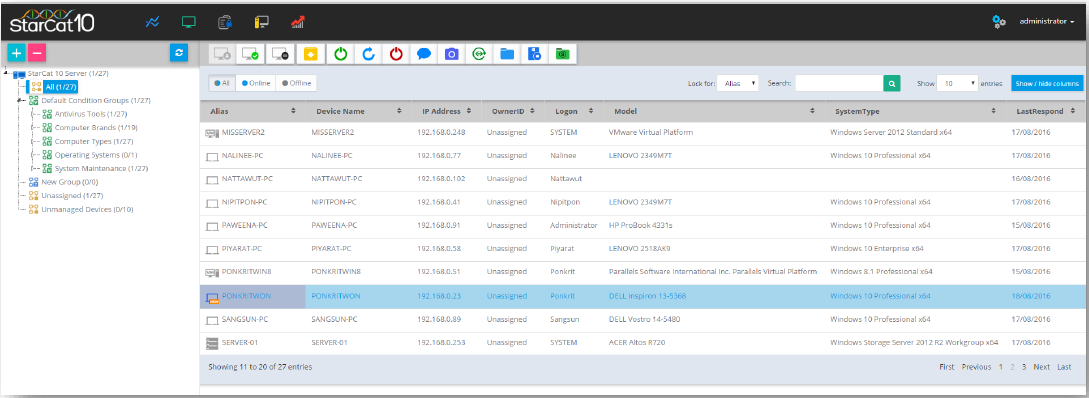Select the All status filter
Viewport: 1089px width, 398px height.
coord(222,83)
